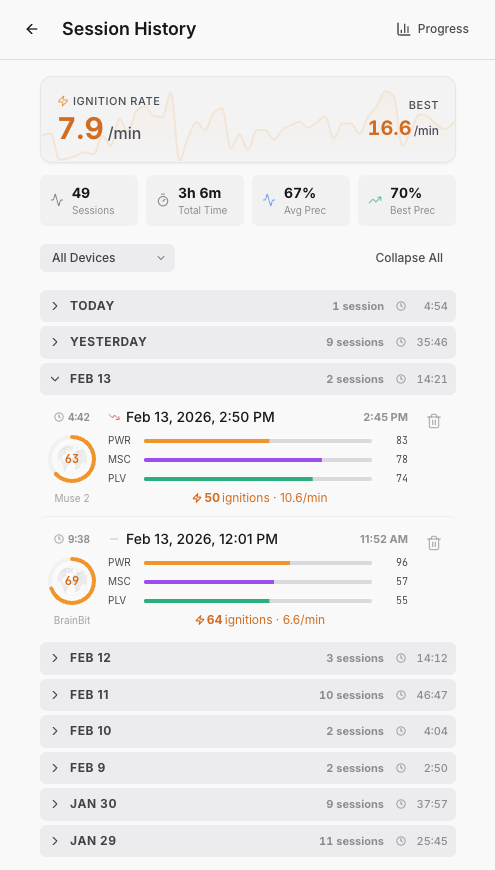This screenshot has height=870, width=495.
Task: Click the PWR bar of the 2:50 PM session
Action: click(258, 441)
